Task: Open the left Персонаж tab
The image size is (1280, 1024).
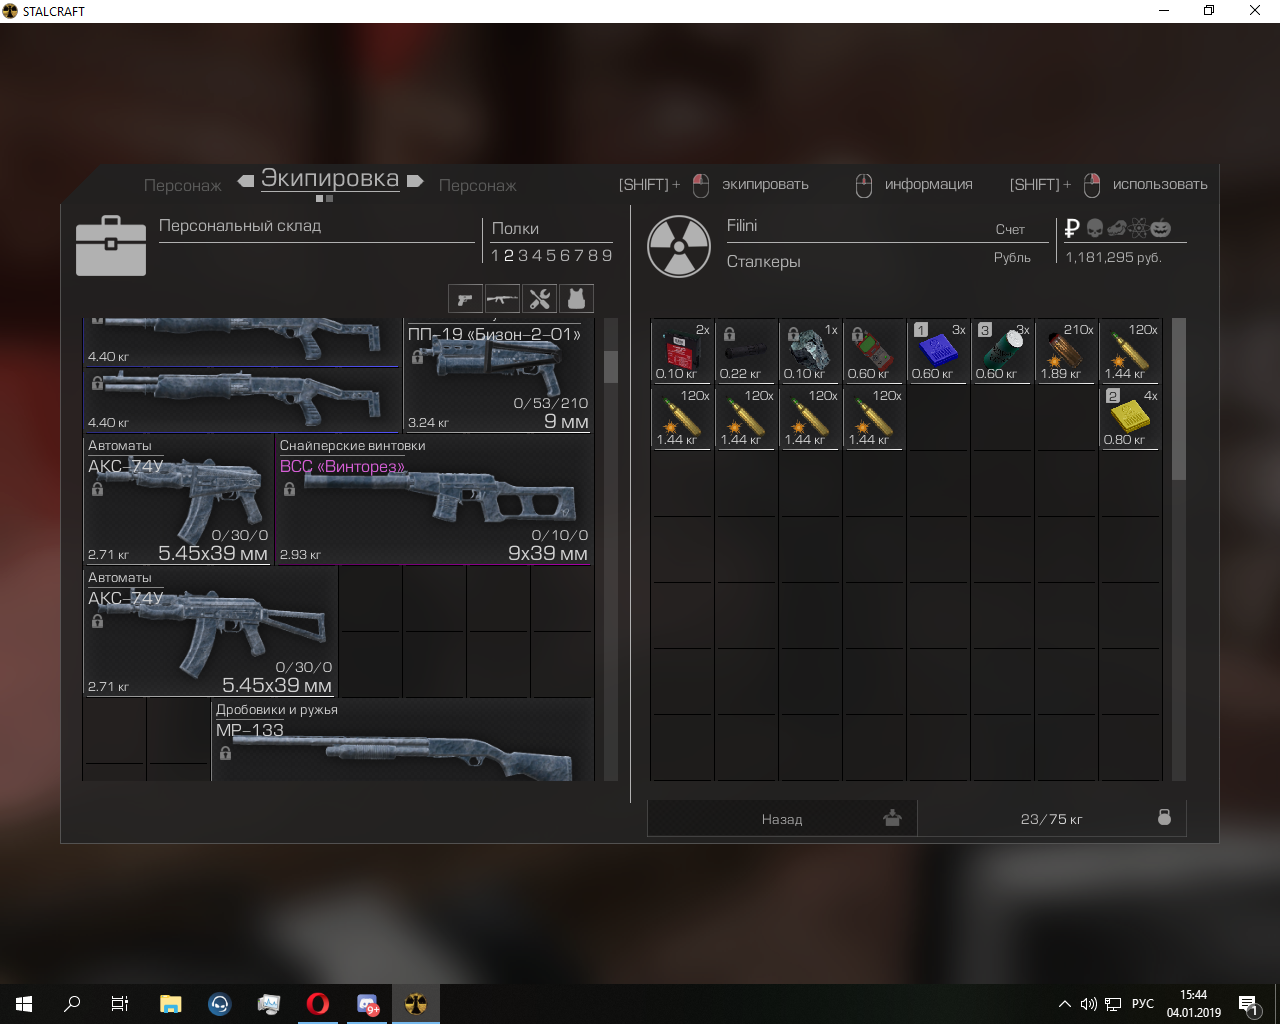Action: click(183, 185)
